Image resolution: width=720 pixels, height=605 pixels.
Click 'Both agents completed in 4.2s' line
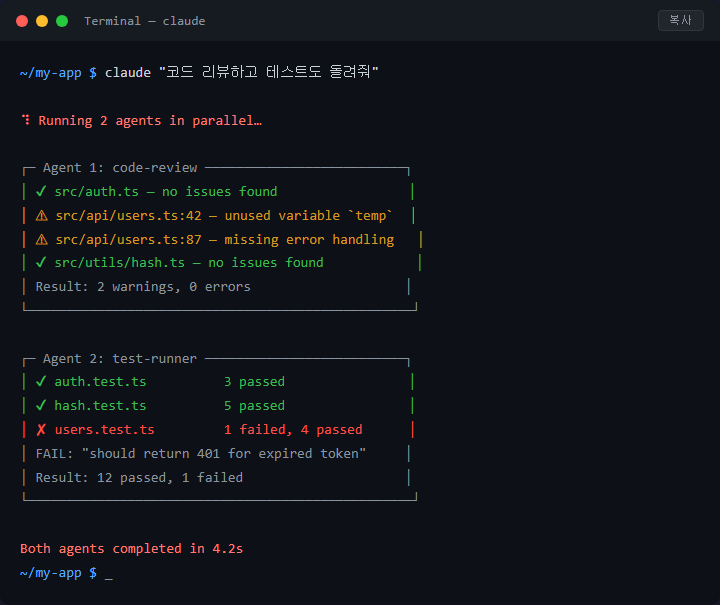(131, 549)
